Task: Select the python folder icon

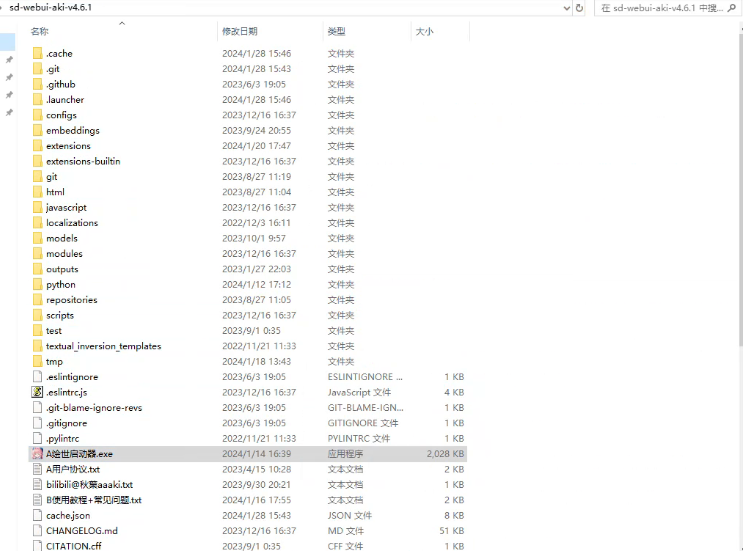Action: pos(38,284)
